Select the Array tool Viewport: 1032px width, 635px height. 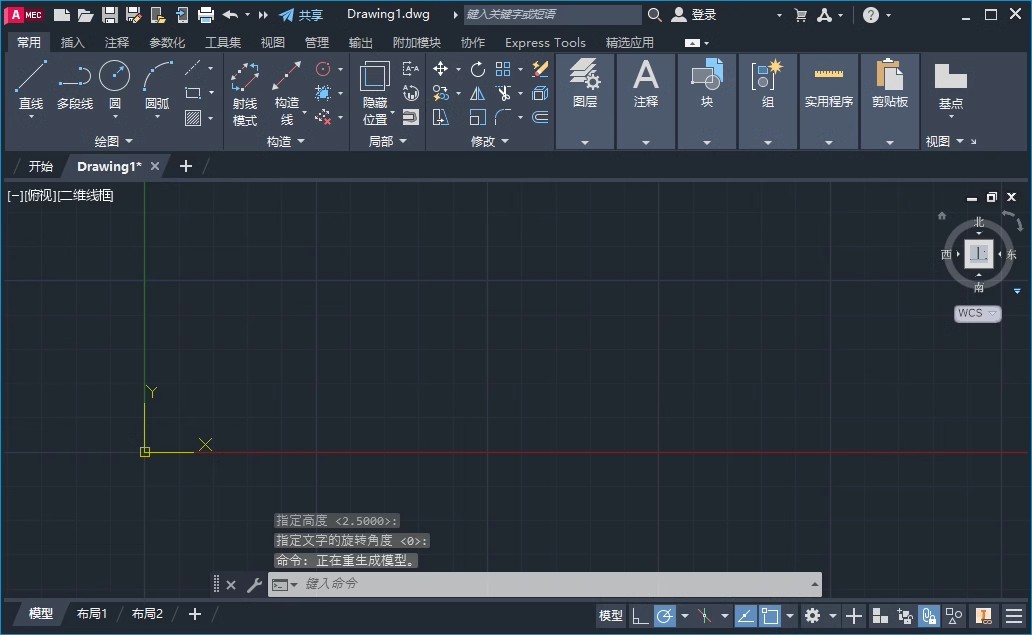503,68
